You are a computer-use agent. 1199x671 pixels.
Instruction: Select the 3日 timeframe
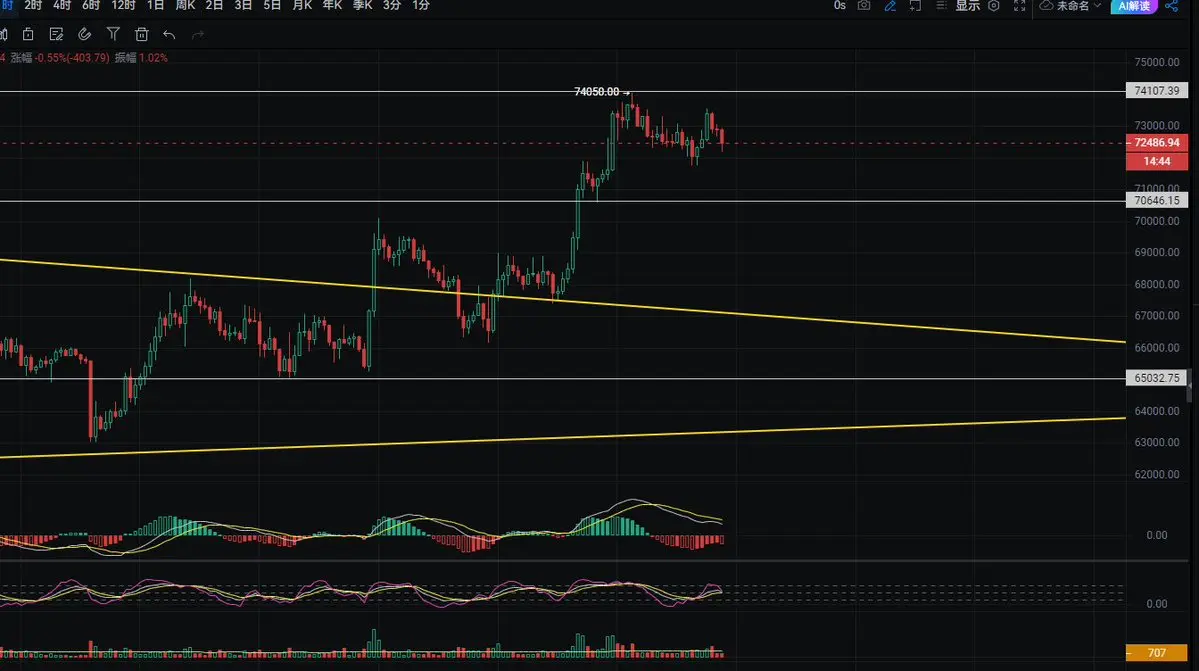tap(243, 5)
